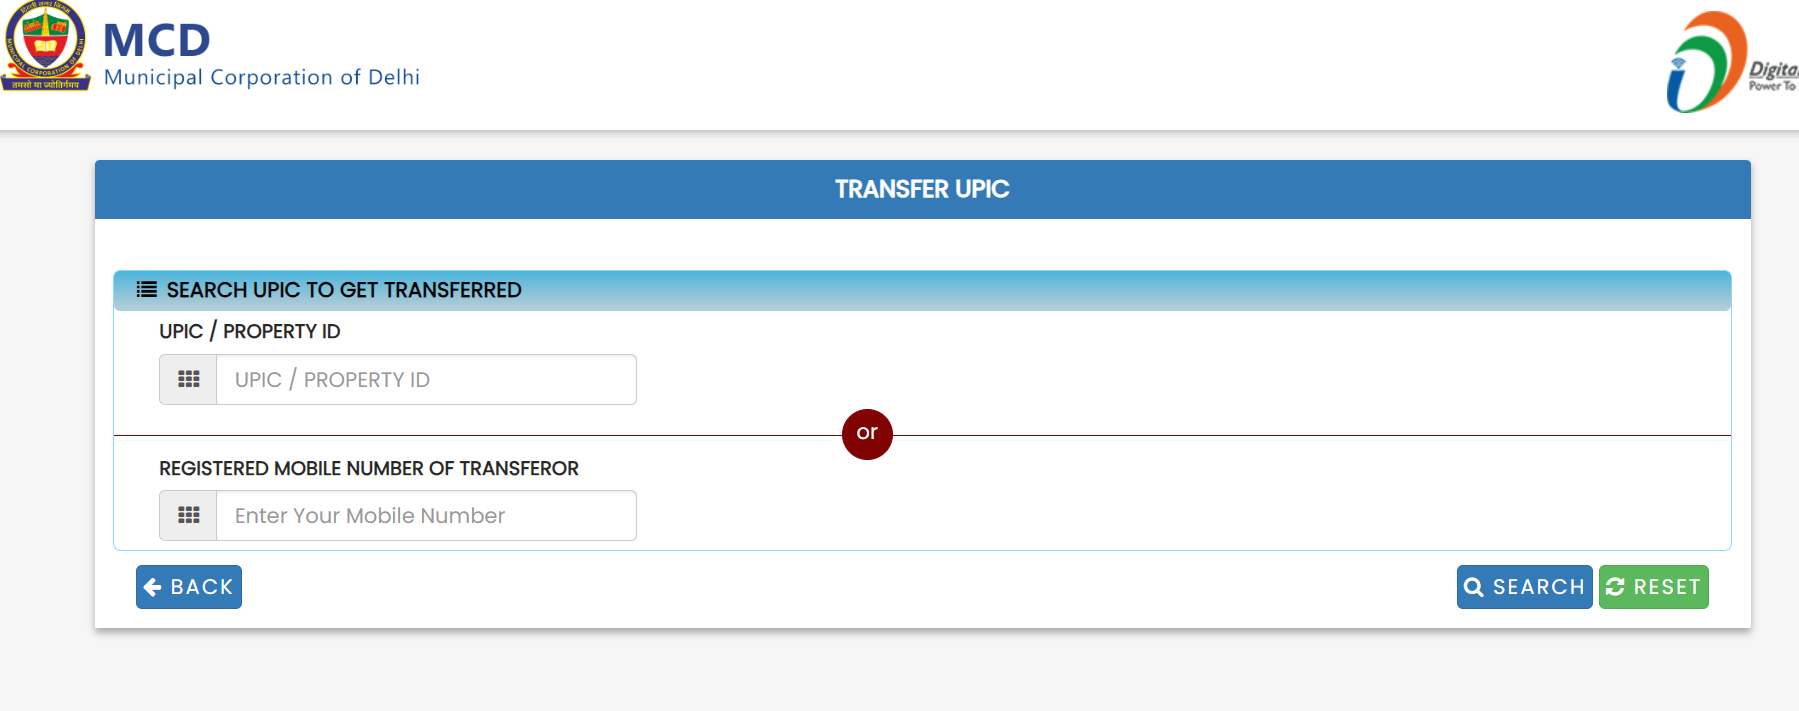The image size is (1799, 711).
Task: Focus the UPIC / PROPERTY ID input field
Action: coord(425,380)
